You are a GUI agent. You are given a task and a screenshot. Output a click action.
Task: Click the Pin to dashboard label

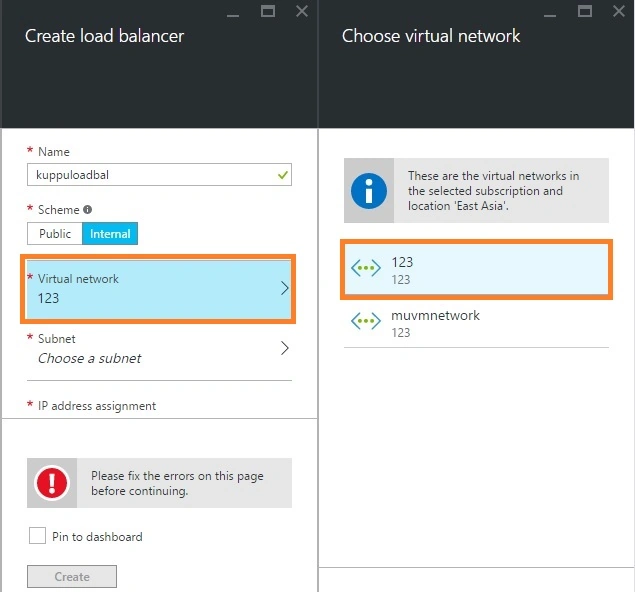[97, 537]
